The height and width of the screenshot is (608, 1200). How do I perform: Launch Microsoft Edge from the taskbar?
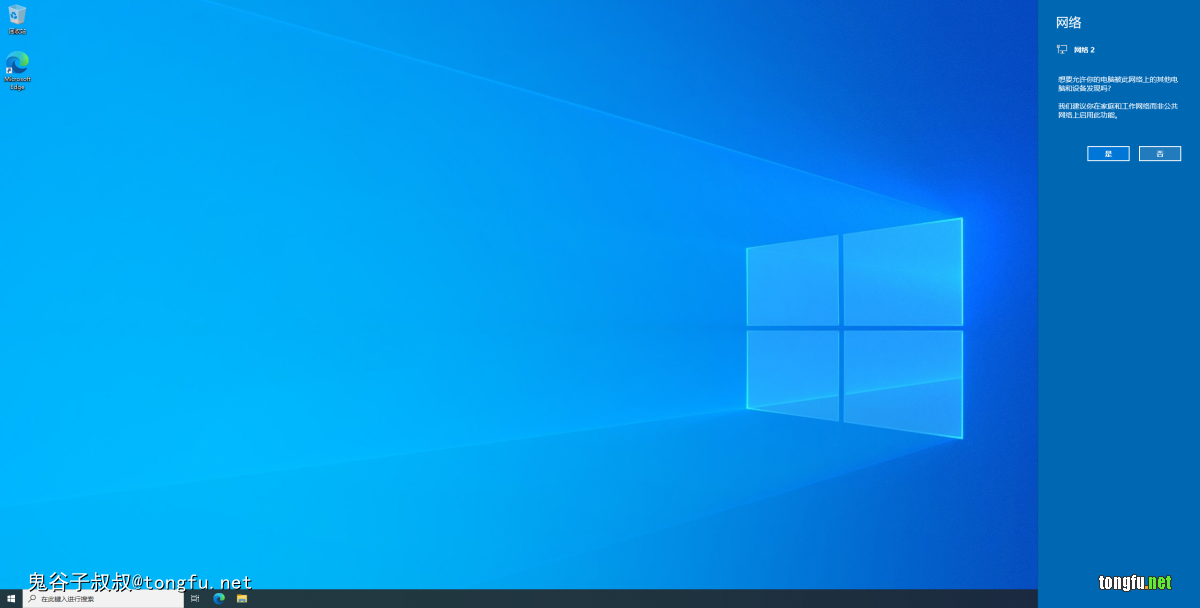(x=219, y=598)
